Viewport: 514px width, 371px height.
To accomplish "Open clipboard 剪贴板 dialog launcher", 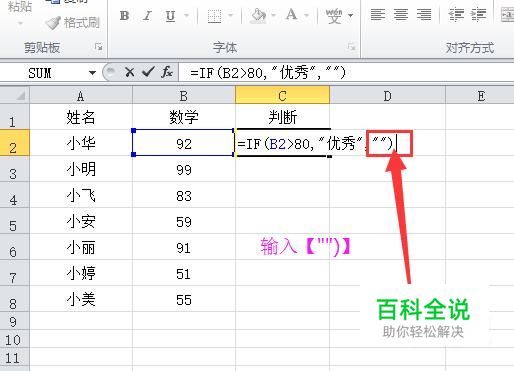I will (99, 47).
